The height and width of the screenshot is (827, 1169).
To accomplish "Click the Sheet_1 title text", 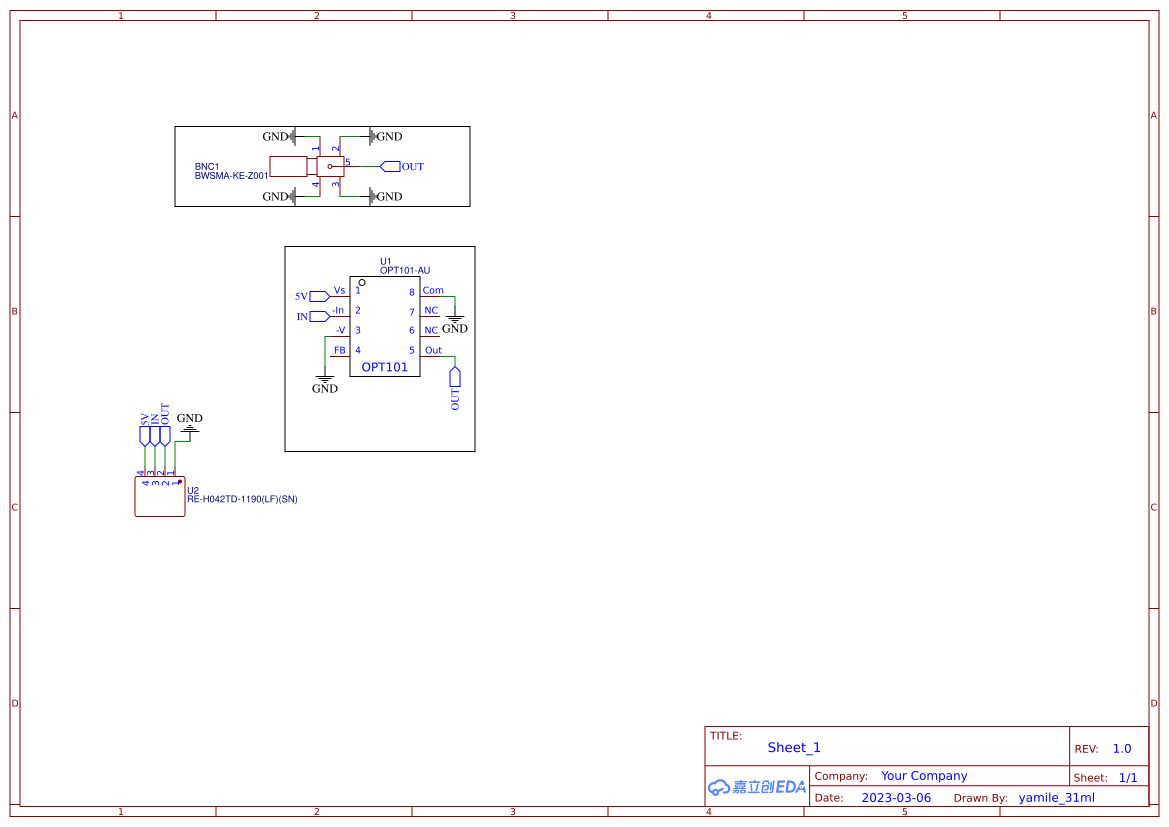I will (x=794, y=747).
